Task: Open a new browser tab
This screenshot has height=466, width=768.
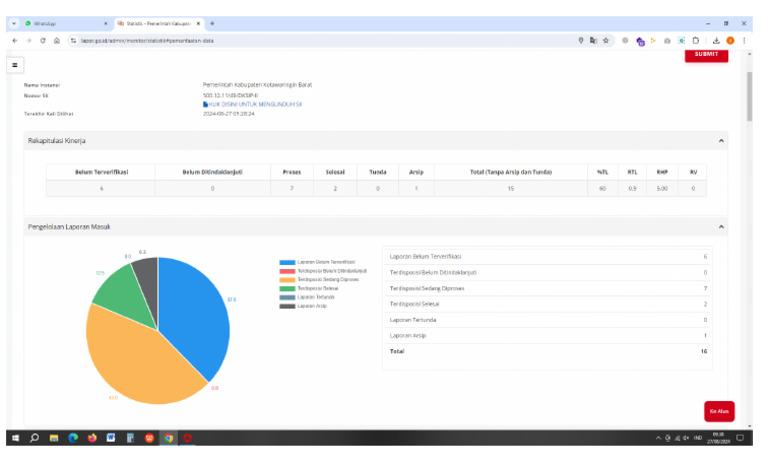Action: click(x=212, y=23)
